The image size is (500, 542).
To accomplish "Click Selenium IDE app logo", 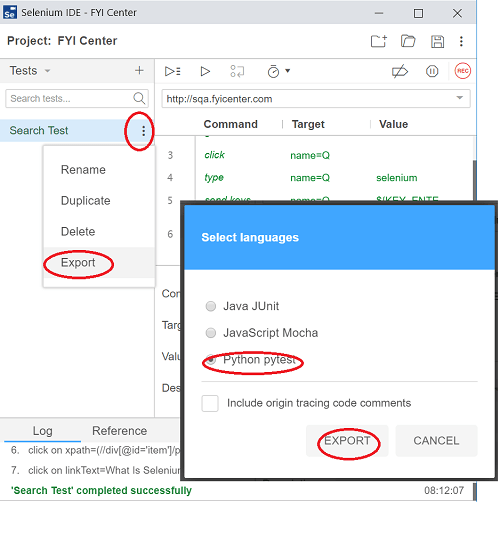I will pos(10,12).
